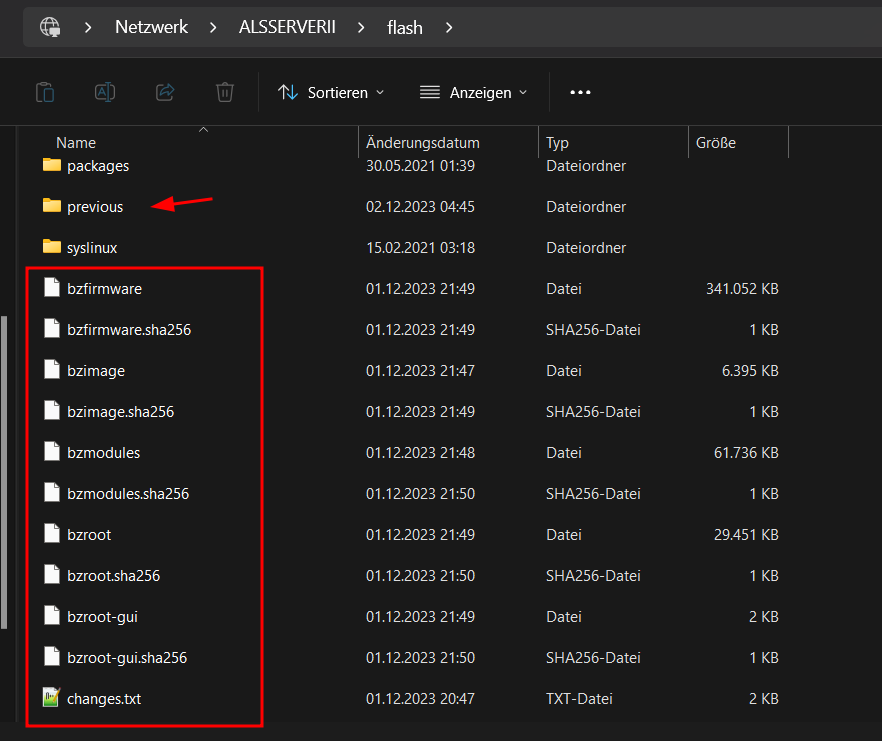Expand the chevron after Netzwerk in path

pos(213,28)
